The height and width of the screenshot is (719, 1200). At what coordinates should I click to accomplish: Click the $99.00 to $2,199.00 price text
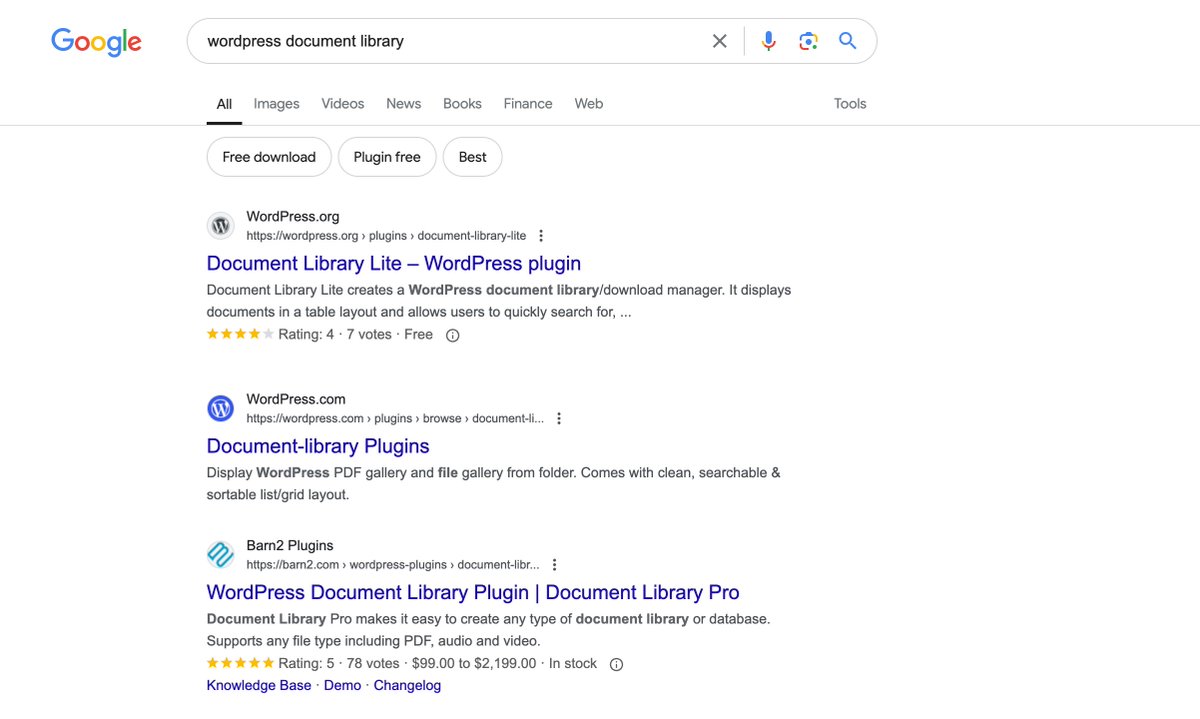(x=474, y=663)
